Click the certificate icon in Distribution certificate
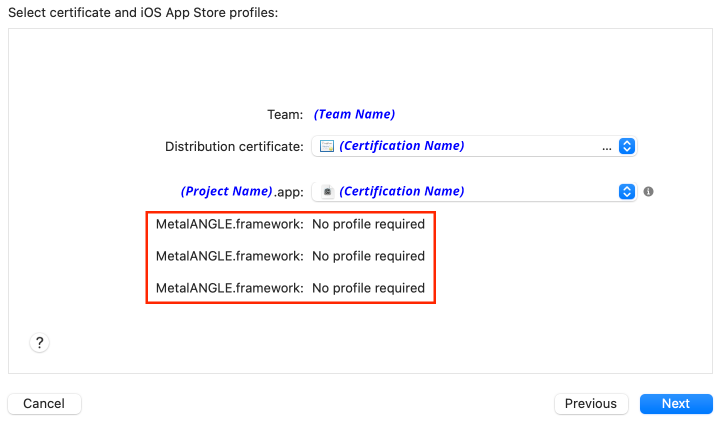Image resolution: width=723 pixels, height=425 pixels. pyautogui.click(x=327, y=146)
